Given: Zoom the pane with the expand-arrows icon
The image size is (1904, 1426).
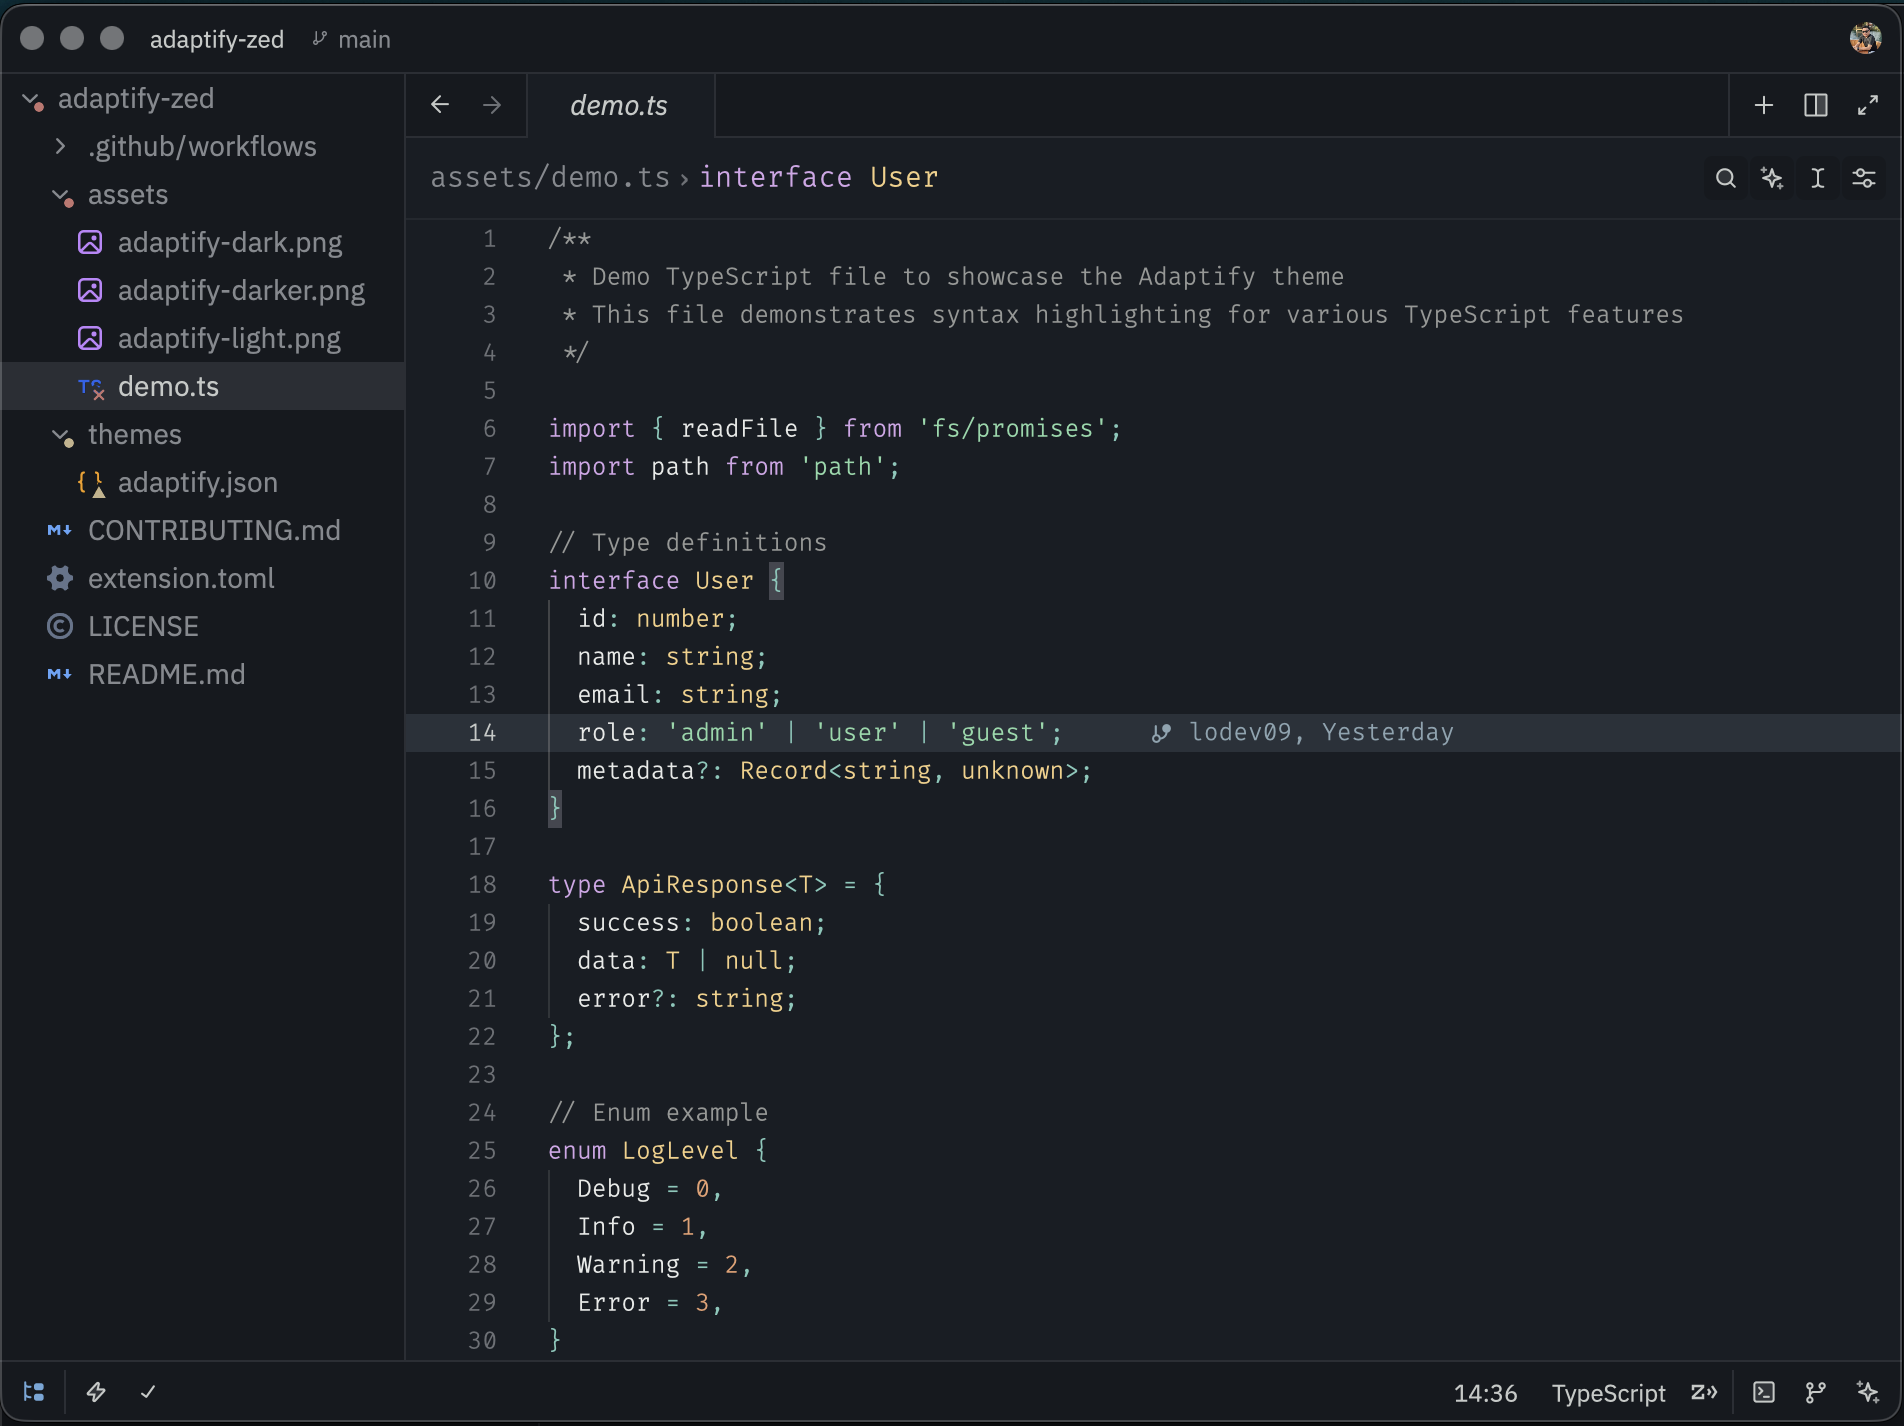Looking at the screenshot, I should (1868, 105).
